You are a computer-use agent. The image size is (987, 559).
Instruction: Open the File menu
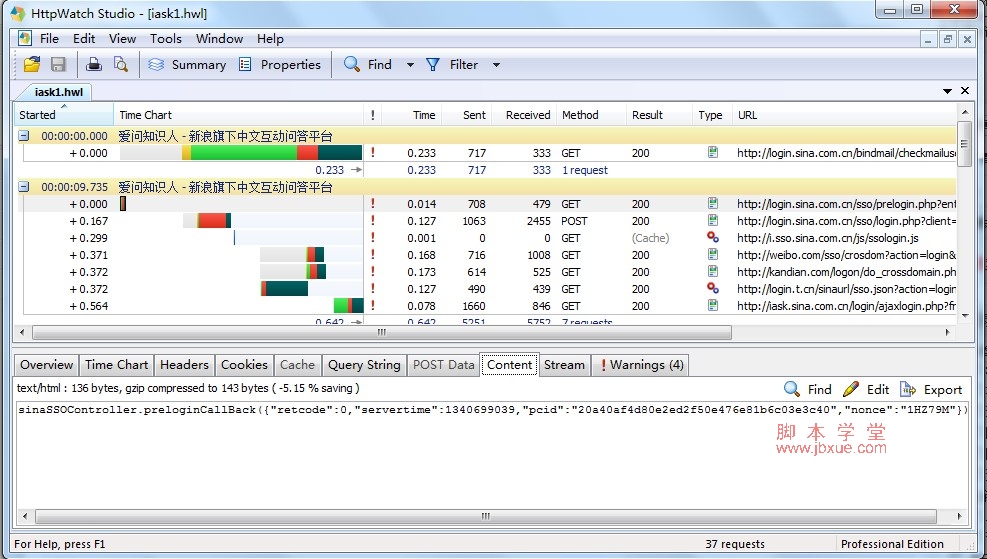click(x=49, y=38)
